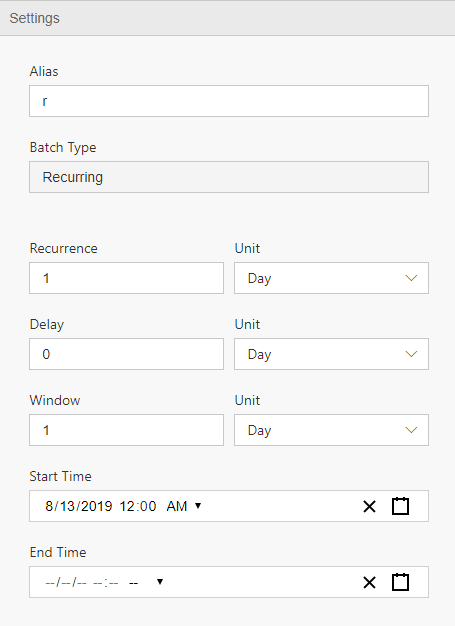Image resolution: width=455 pixels, height=626 pixels.
Task: Click the Alias label
Action: click(44, 71)
